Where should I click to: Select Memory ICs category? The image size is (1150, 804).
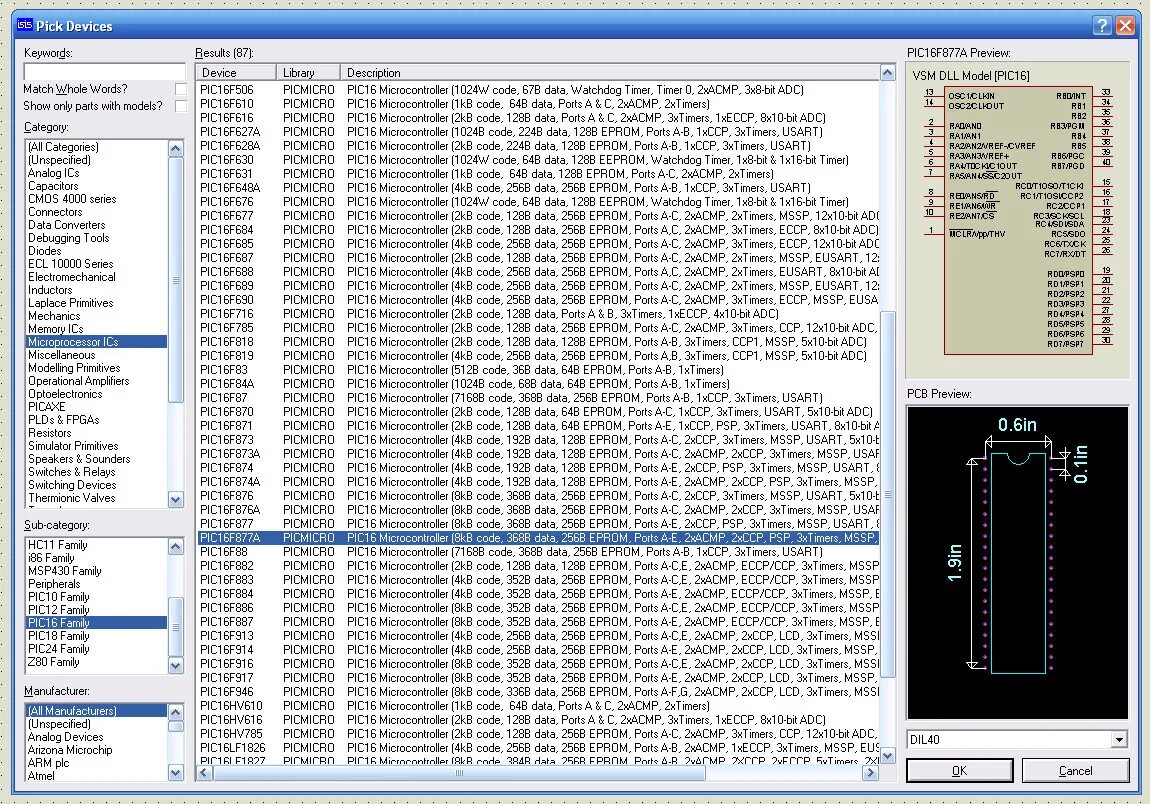pos(96,329)
